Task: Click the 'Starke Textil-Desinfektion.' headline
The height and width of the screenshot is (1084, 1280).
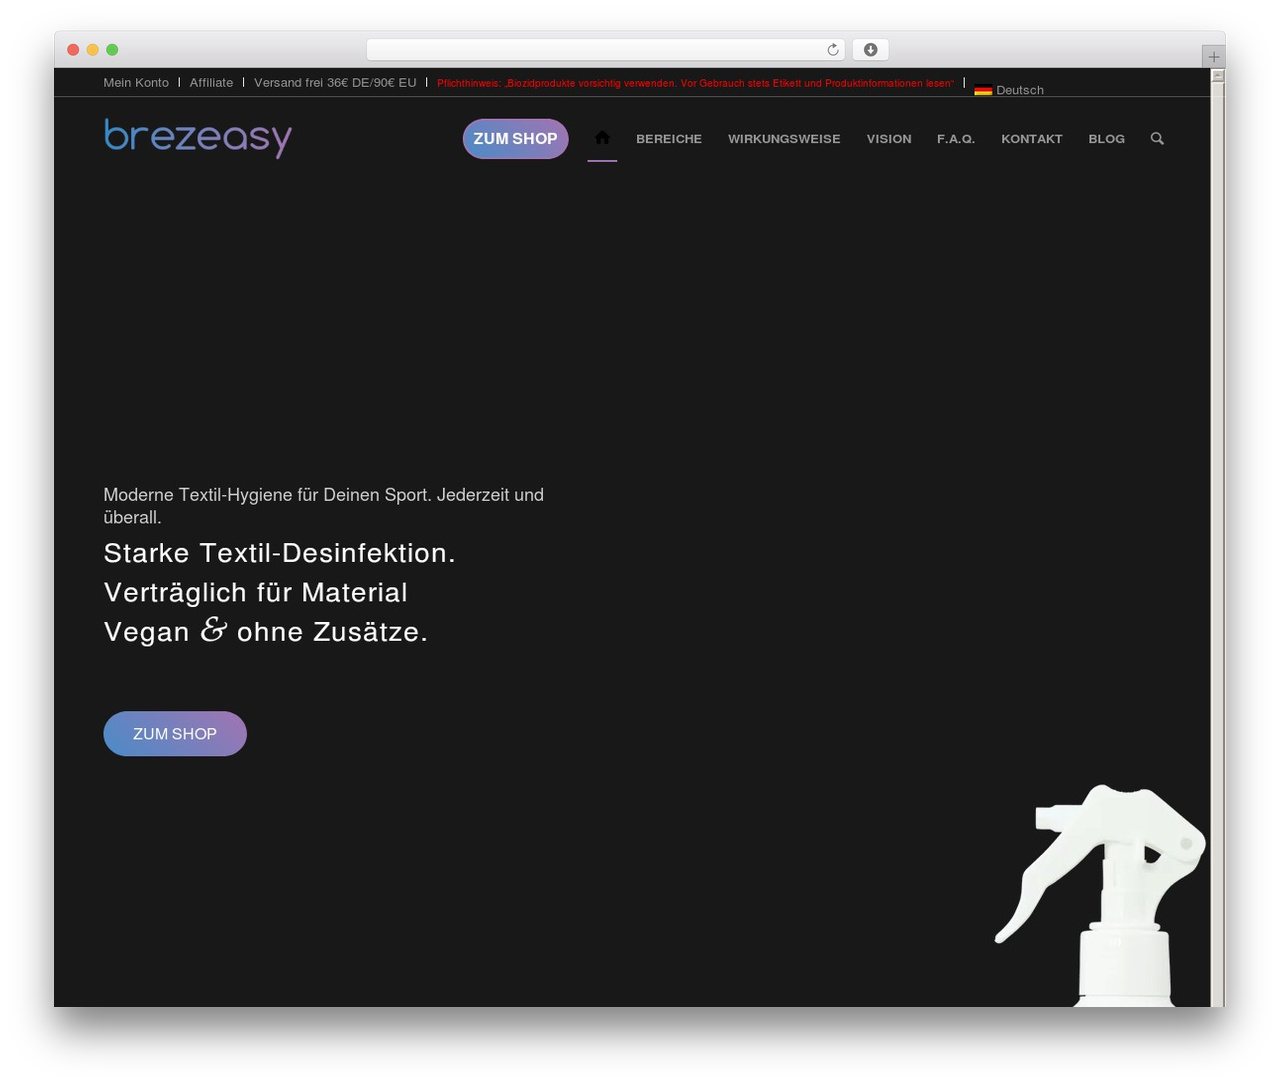Action: [x=280, y=553]
